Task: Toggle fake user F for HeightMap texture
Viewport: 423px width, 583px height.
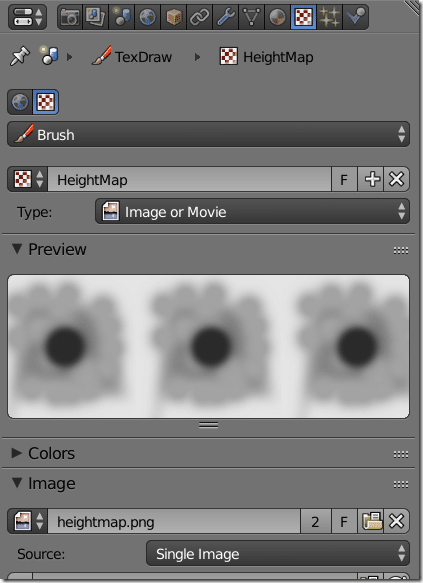Action: [344, 180]
